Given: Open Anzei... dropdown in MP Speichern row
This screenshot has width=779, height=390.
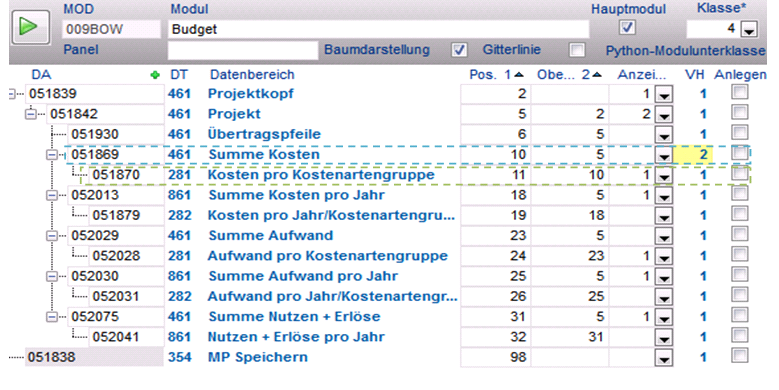Looking at the screenshot, I should click(x=664, y=358).
